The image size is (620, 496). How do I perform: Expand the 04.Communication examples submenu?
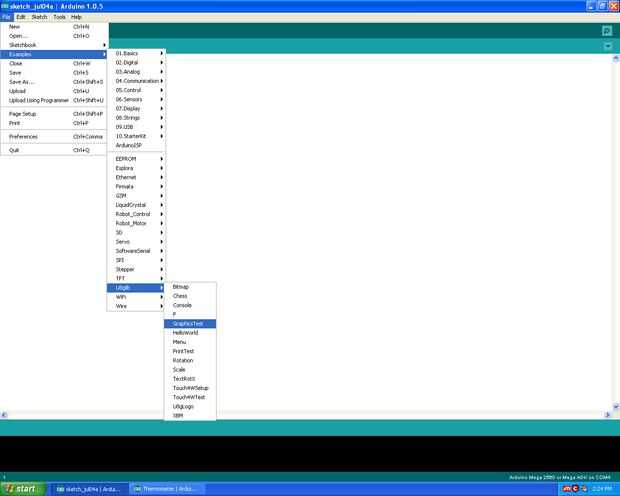point(136,81)
